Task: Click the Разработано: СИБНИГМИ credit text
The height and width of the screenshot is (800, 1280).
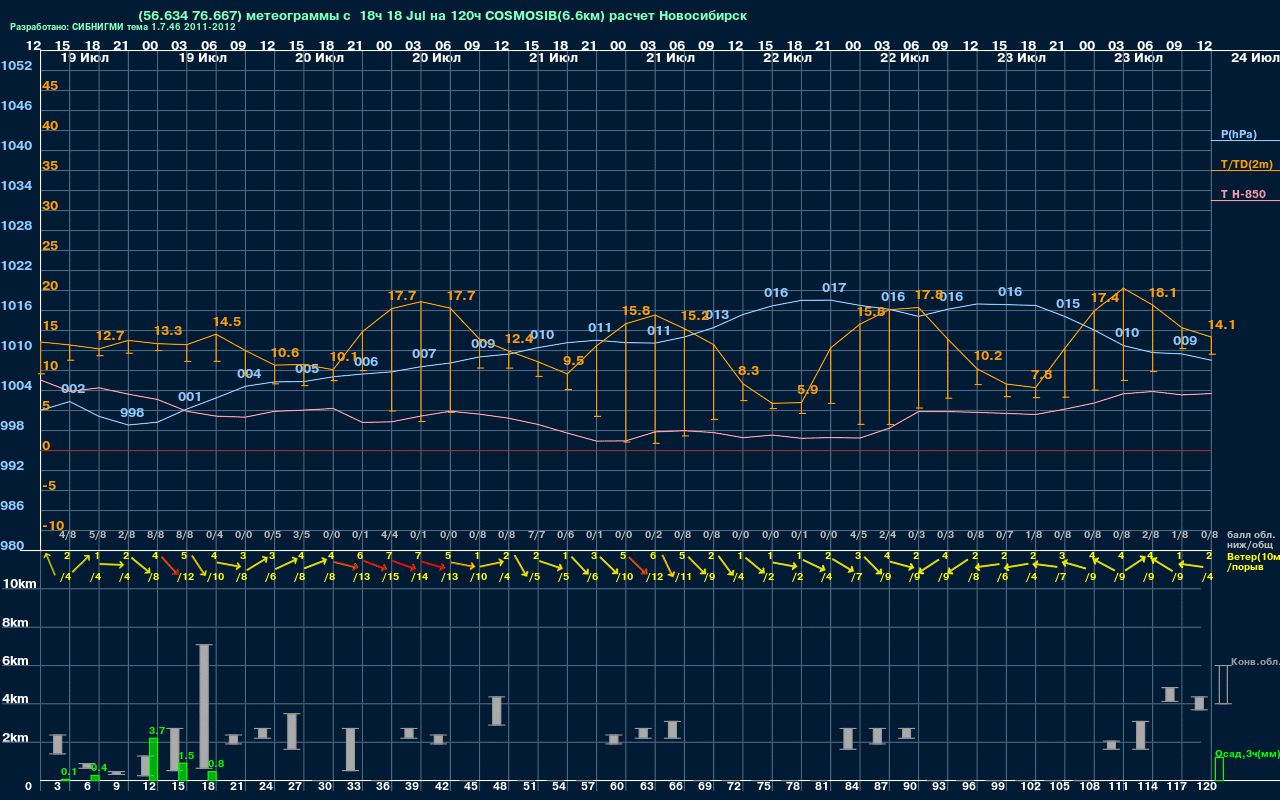Action: pyautogui.click(x=123, y=27)
